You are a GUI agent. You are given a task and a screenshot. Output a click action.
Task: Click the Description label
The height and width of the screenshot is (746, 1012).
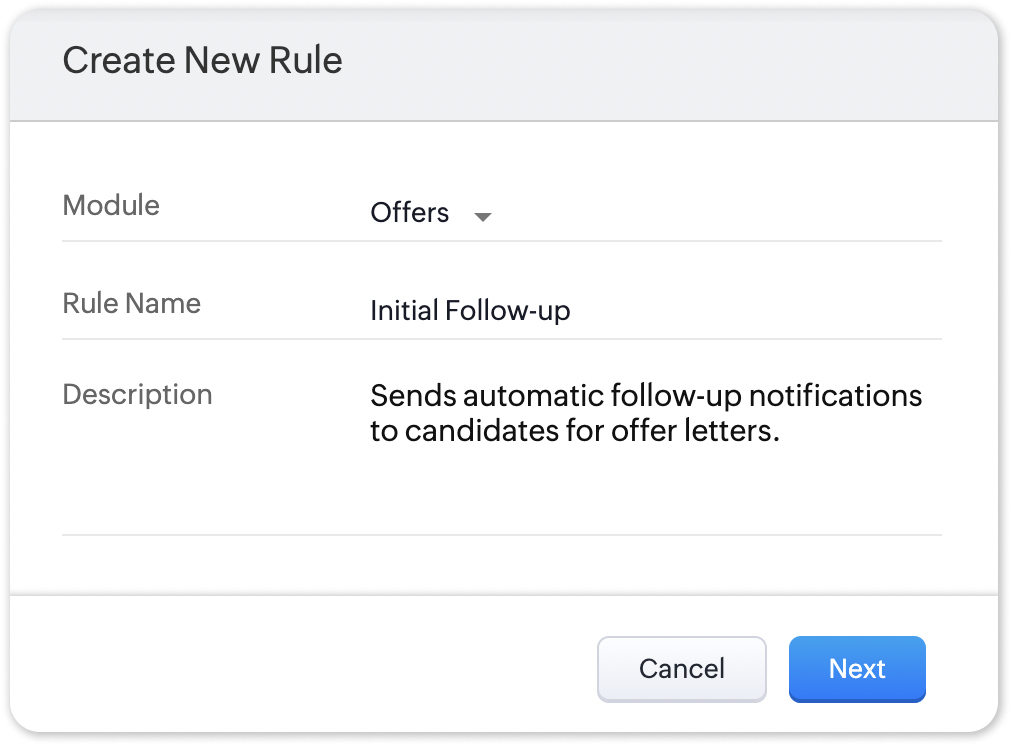point(137,394)
